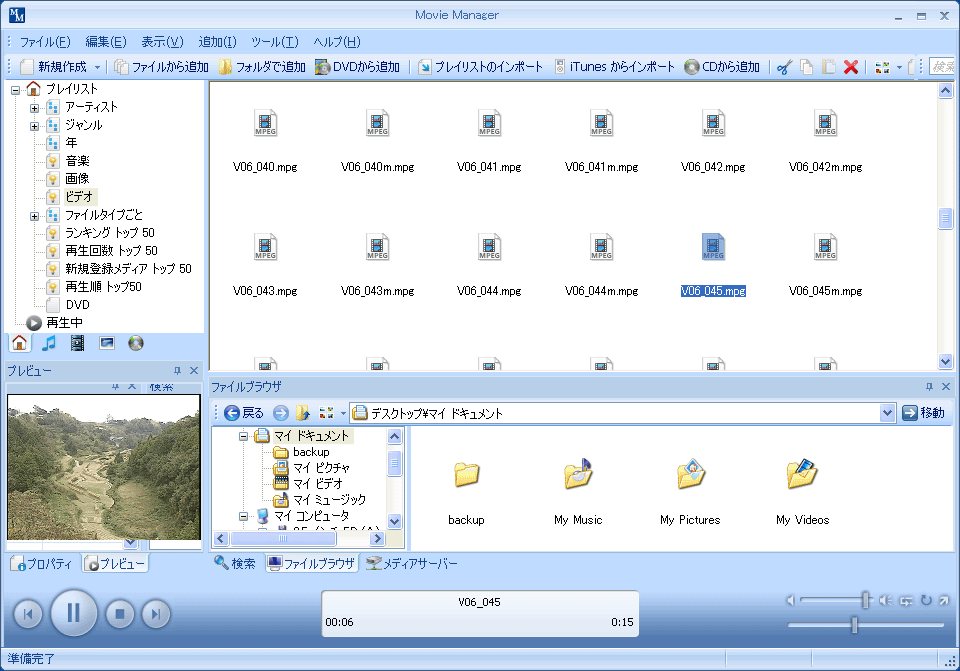The height and width of the screenshot is (671, 960).
Task: Click the previous track button
Action: 28,613
